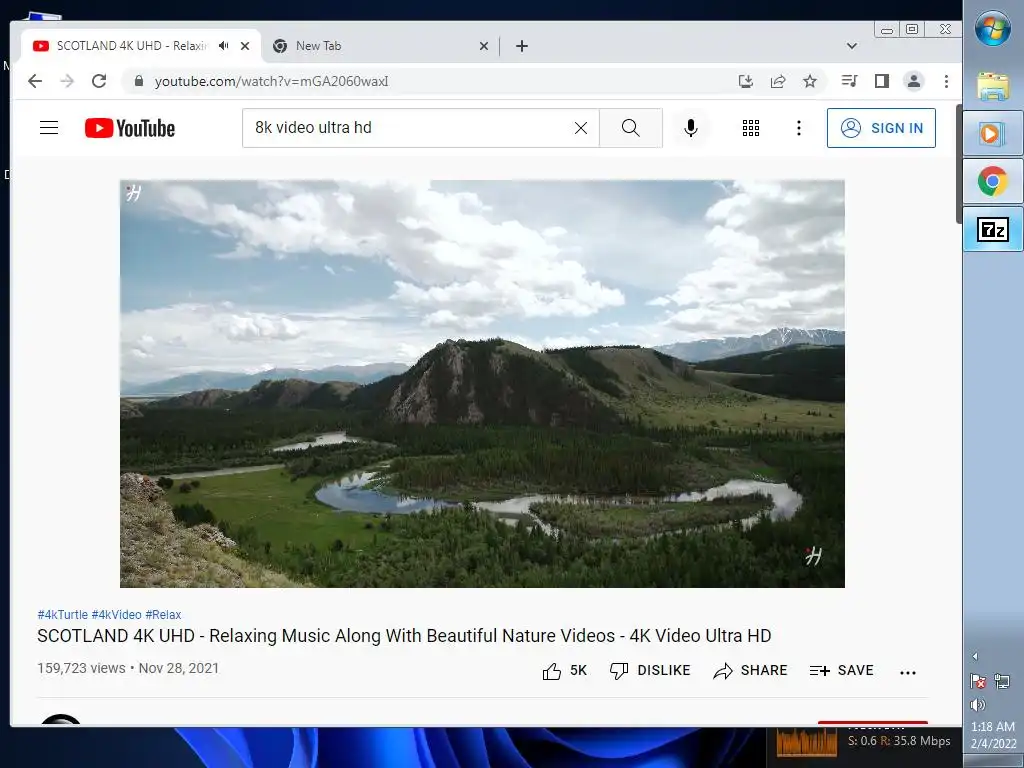Screen dimensions: 1024x768
Task: Open the #4kVideo hashtag link
Action: [x=116, y=615]
